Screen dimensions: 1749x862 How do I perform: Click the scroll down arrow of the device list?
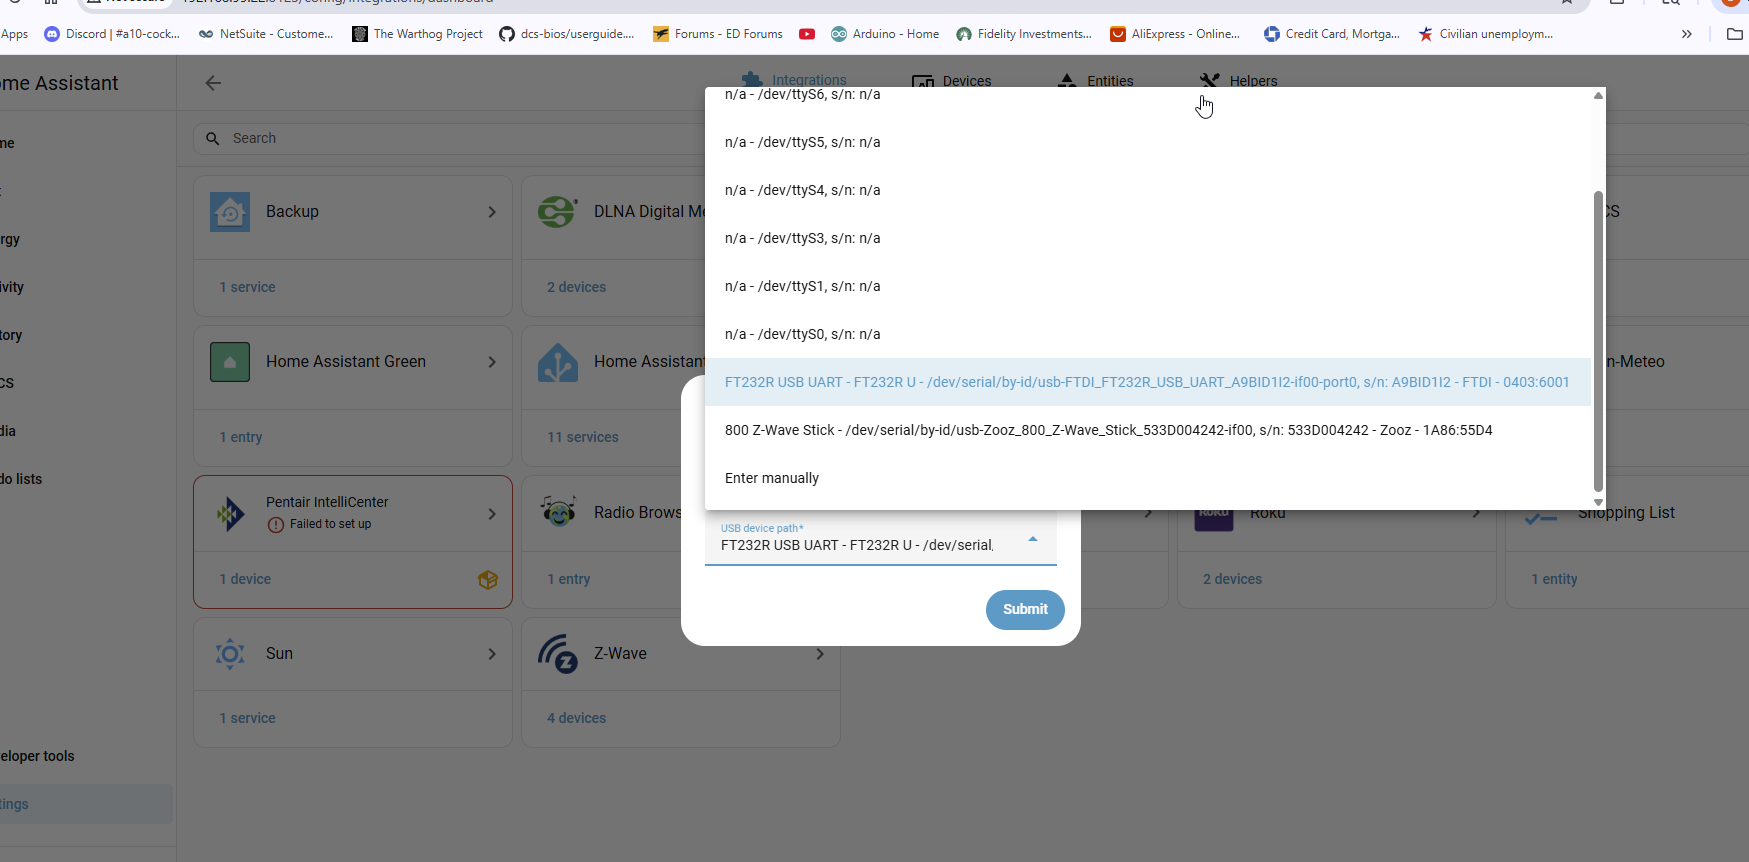coord(1598,502)
